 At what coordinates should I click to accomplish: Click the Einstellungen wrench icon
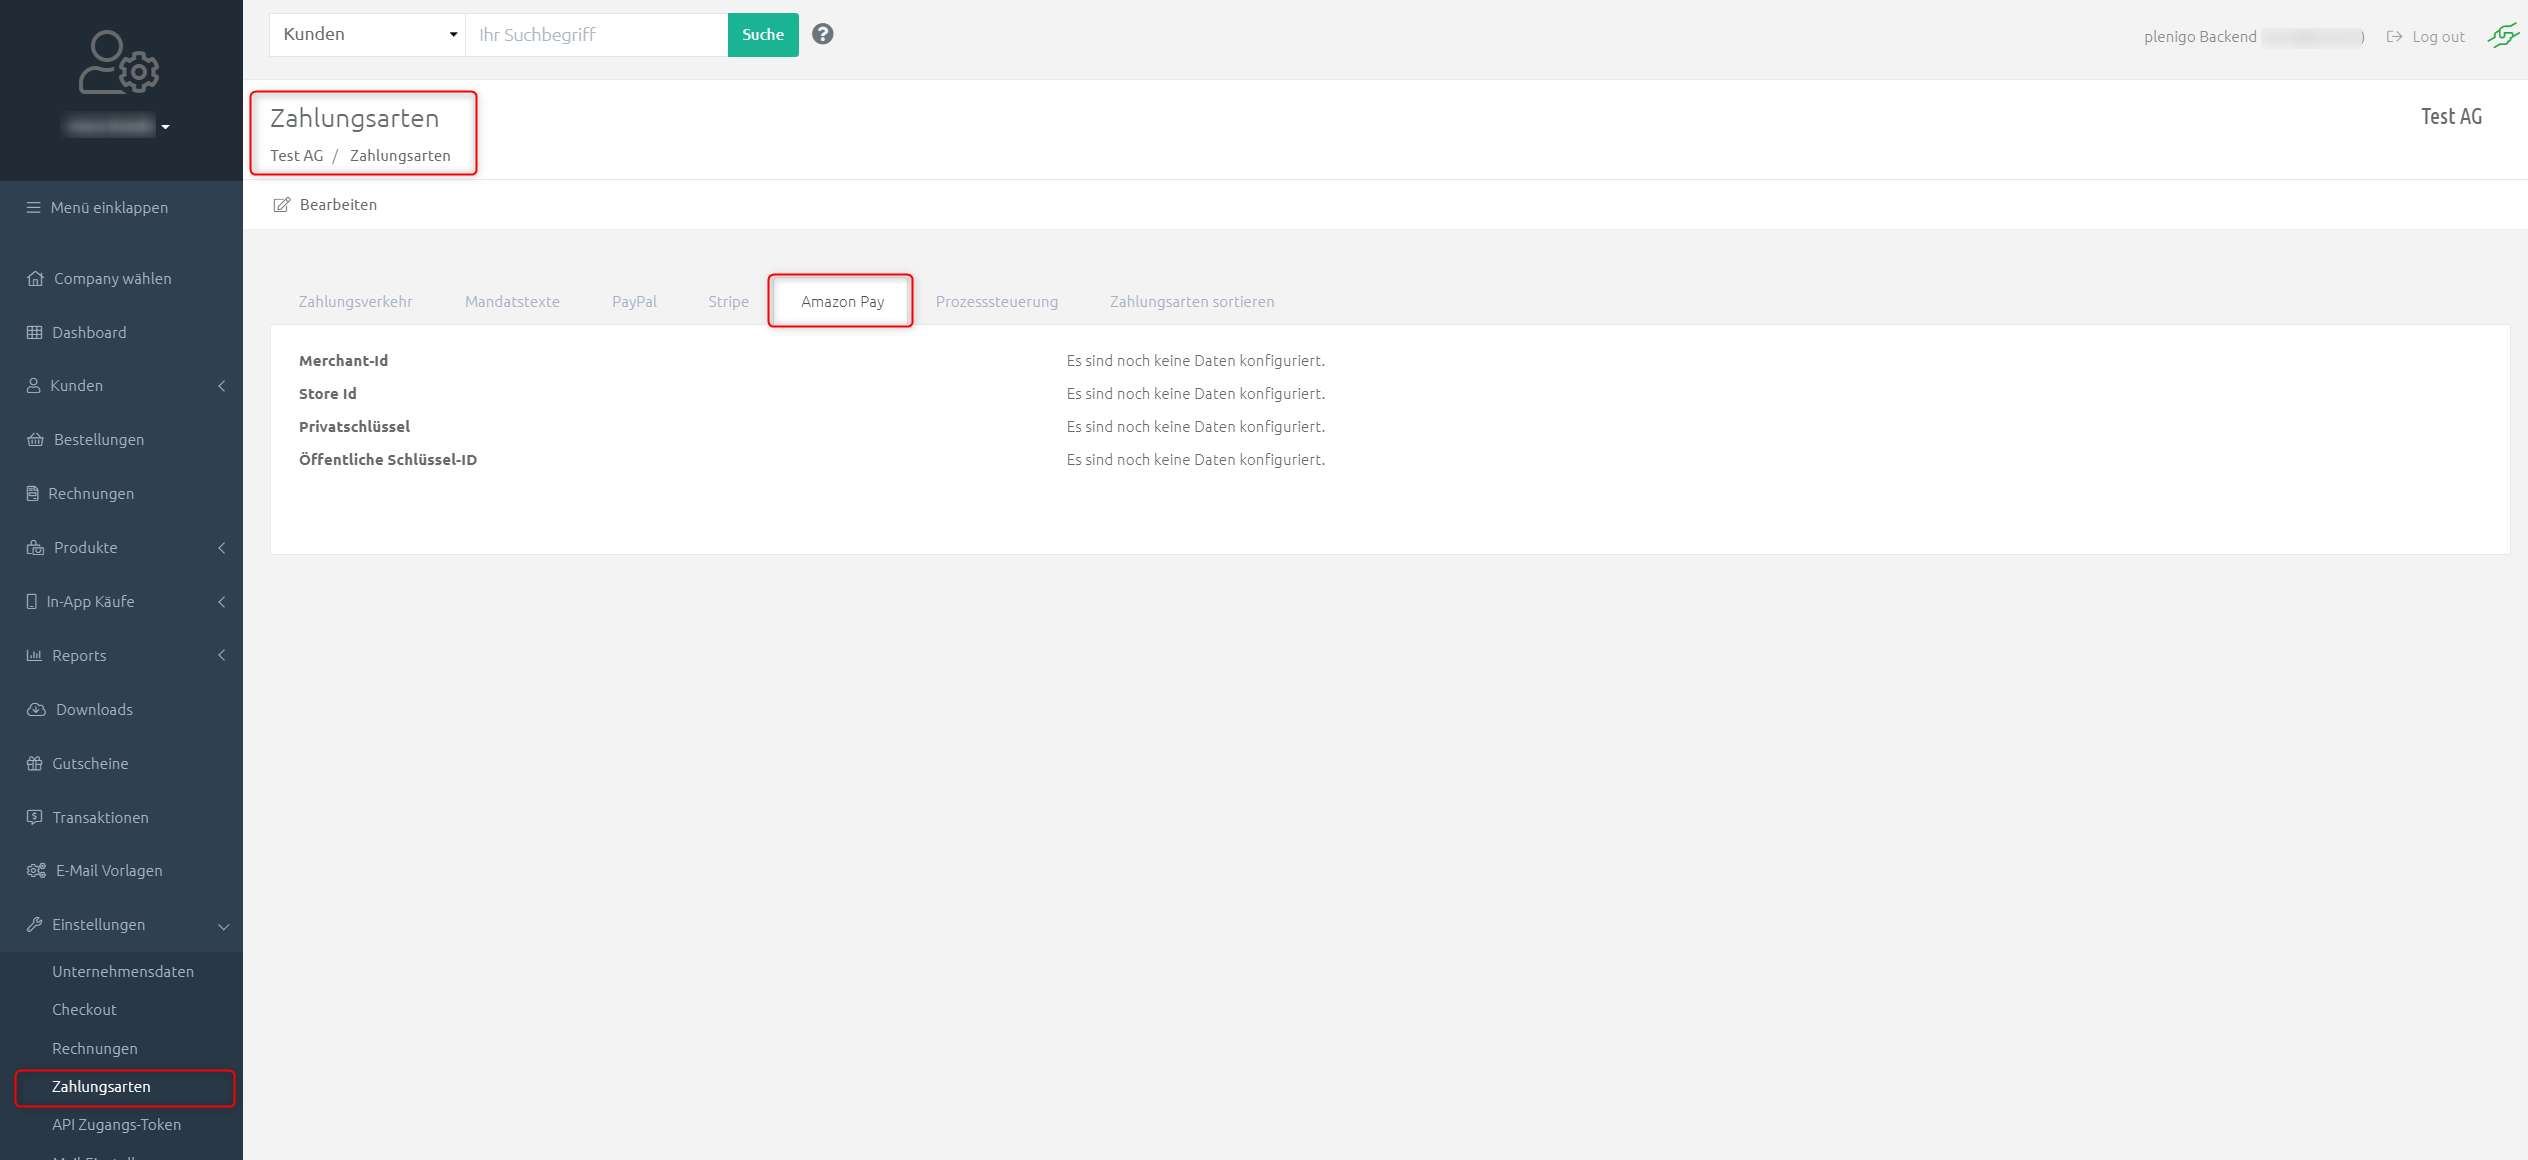35,925
